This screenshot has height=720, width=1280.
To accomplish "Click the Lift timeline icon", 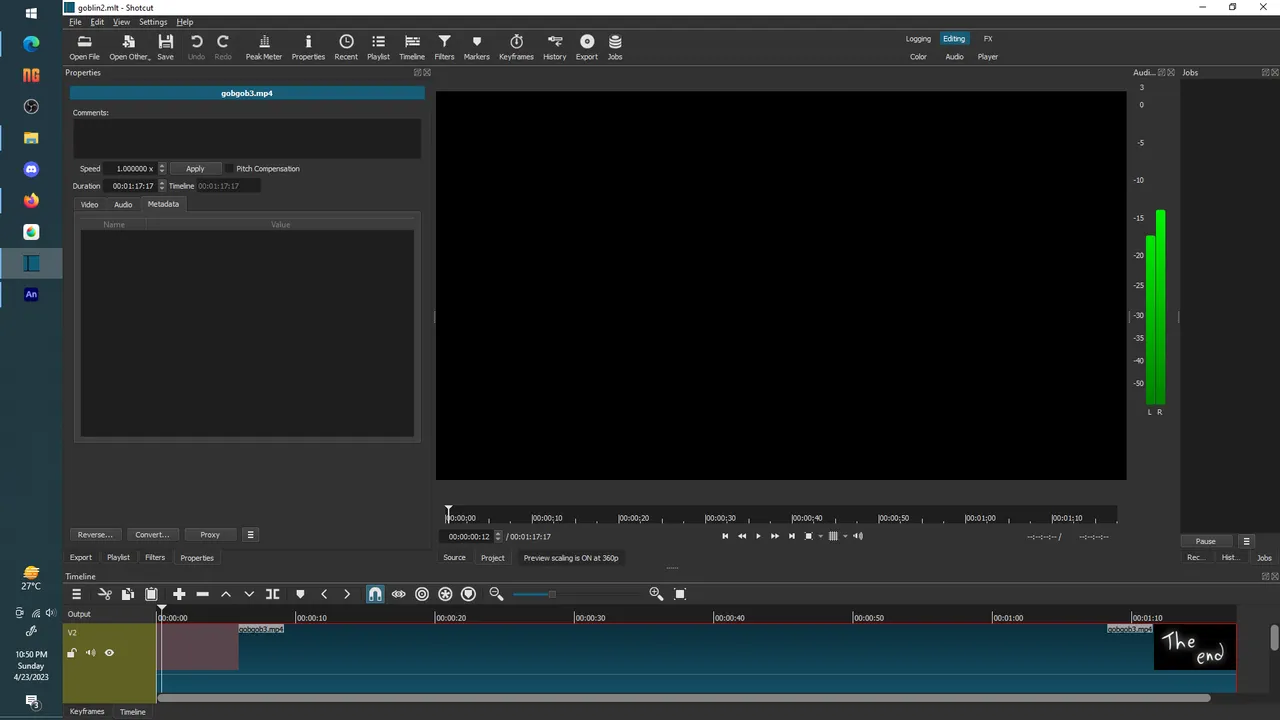I will (x=226, y=594).
